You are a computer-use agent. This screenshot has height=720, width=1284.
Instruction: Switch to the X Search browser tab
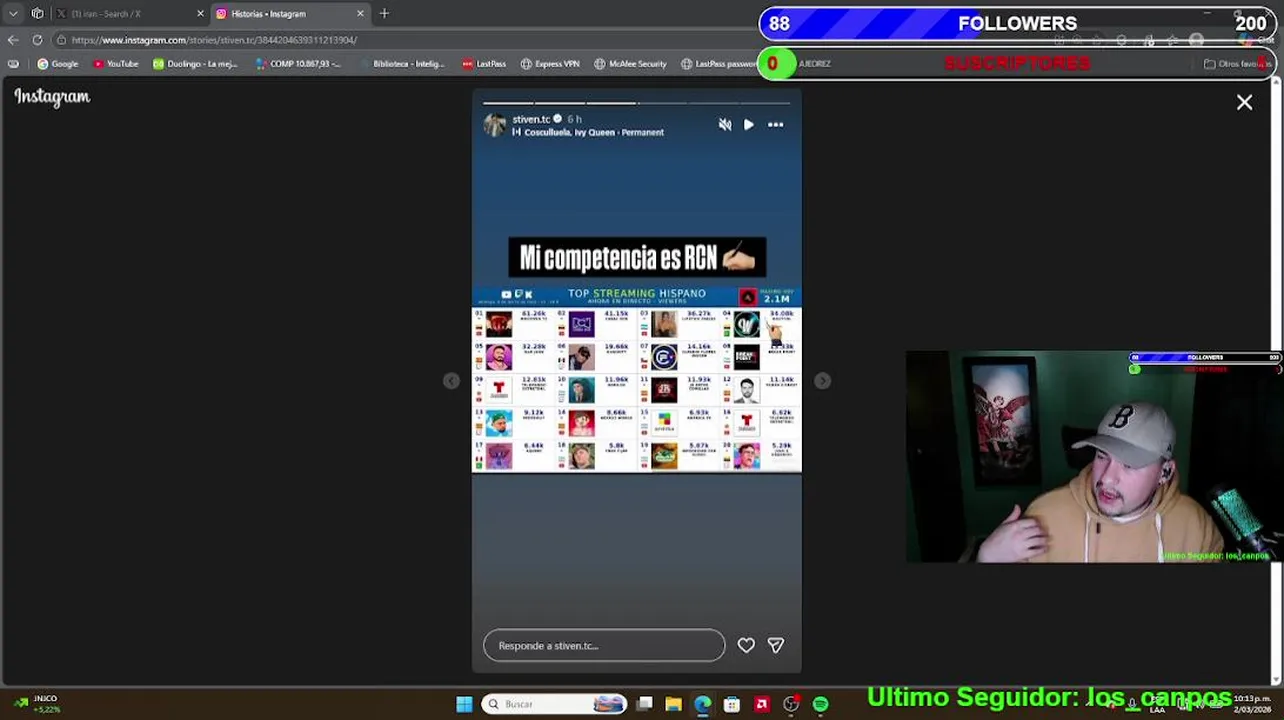coord(130,14)
